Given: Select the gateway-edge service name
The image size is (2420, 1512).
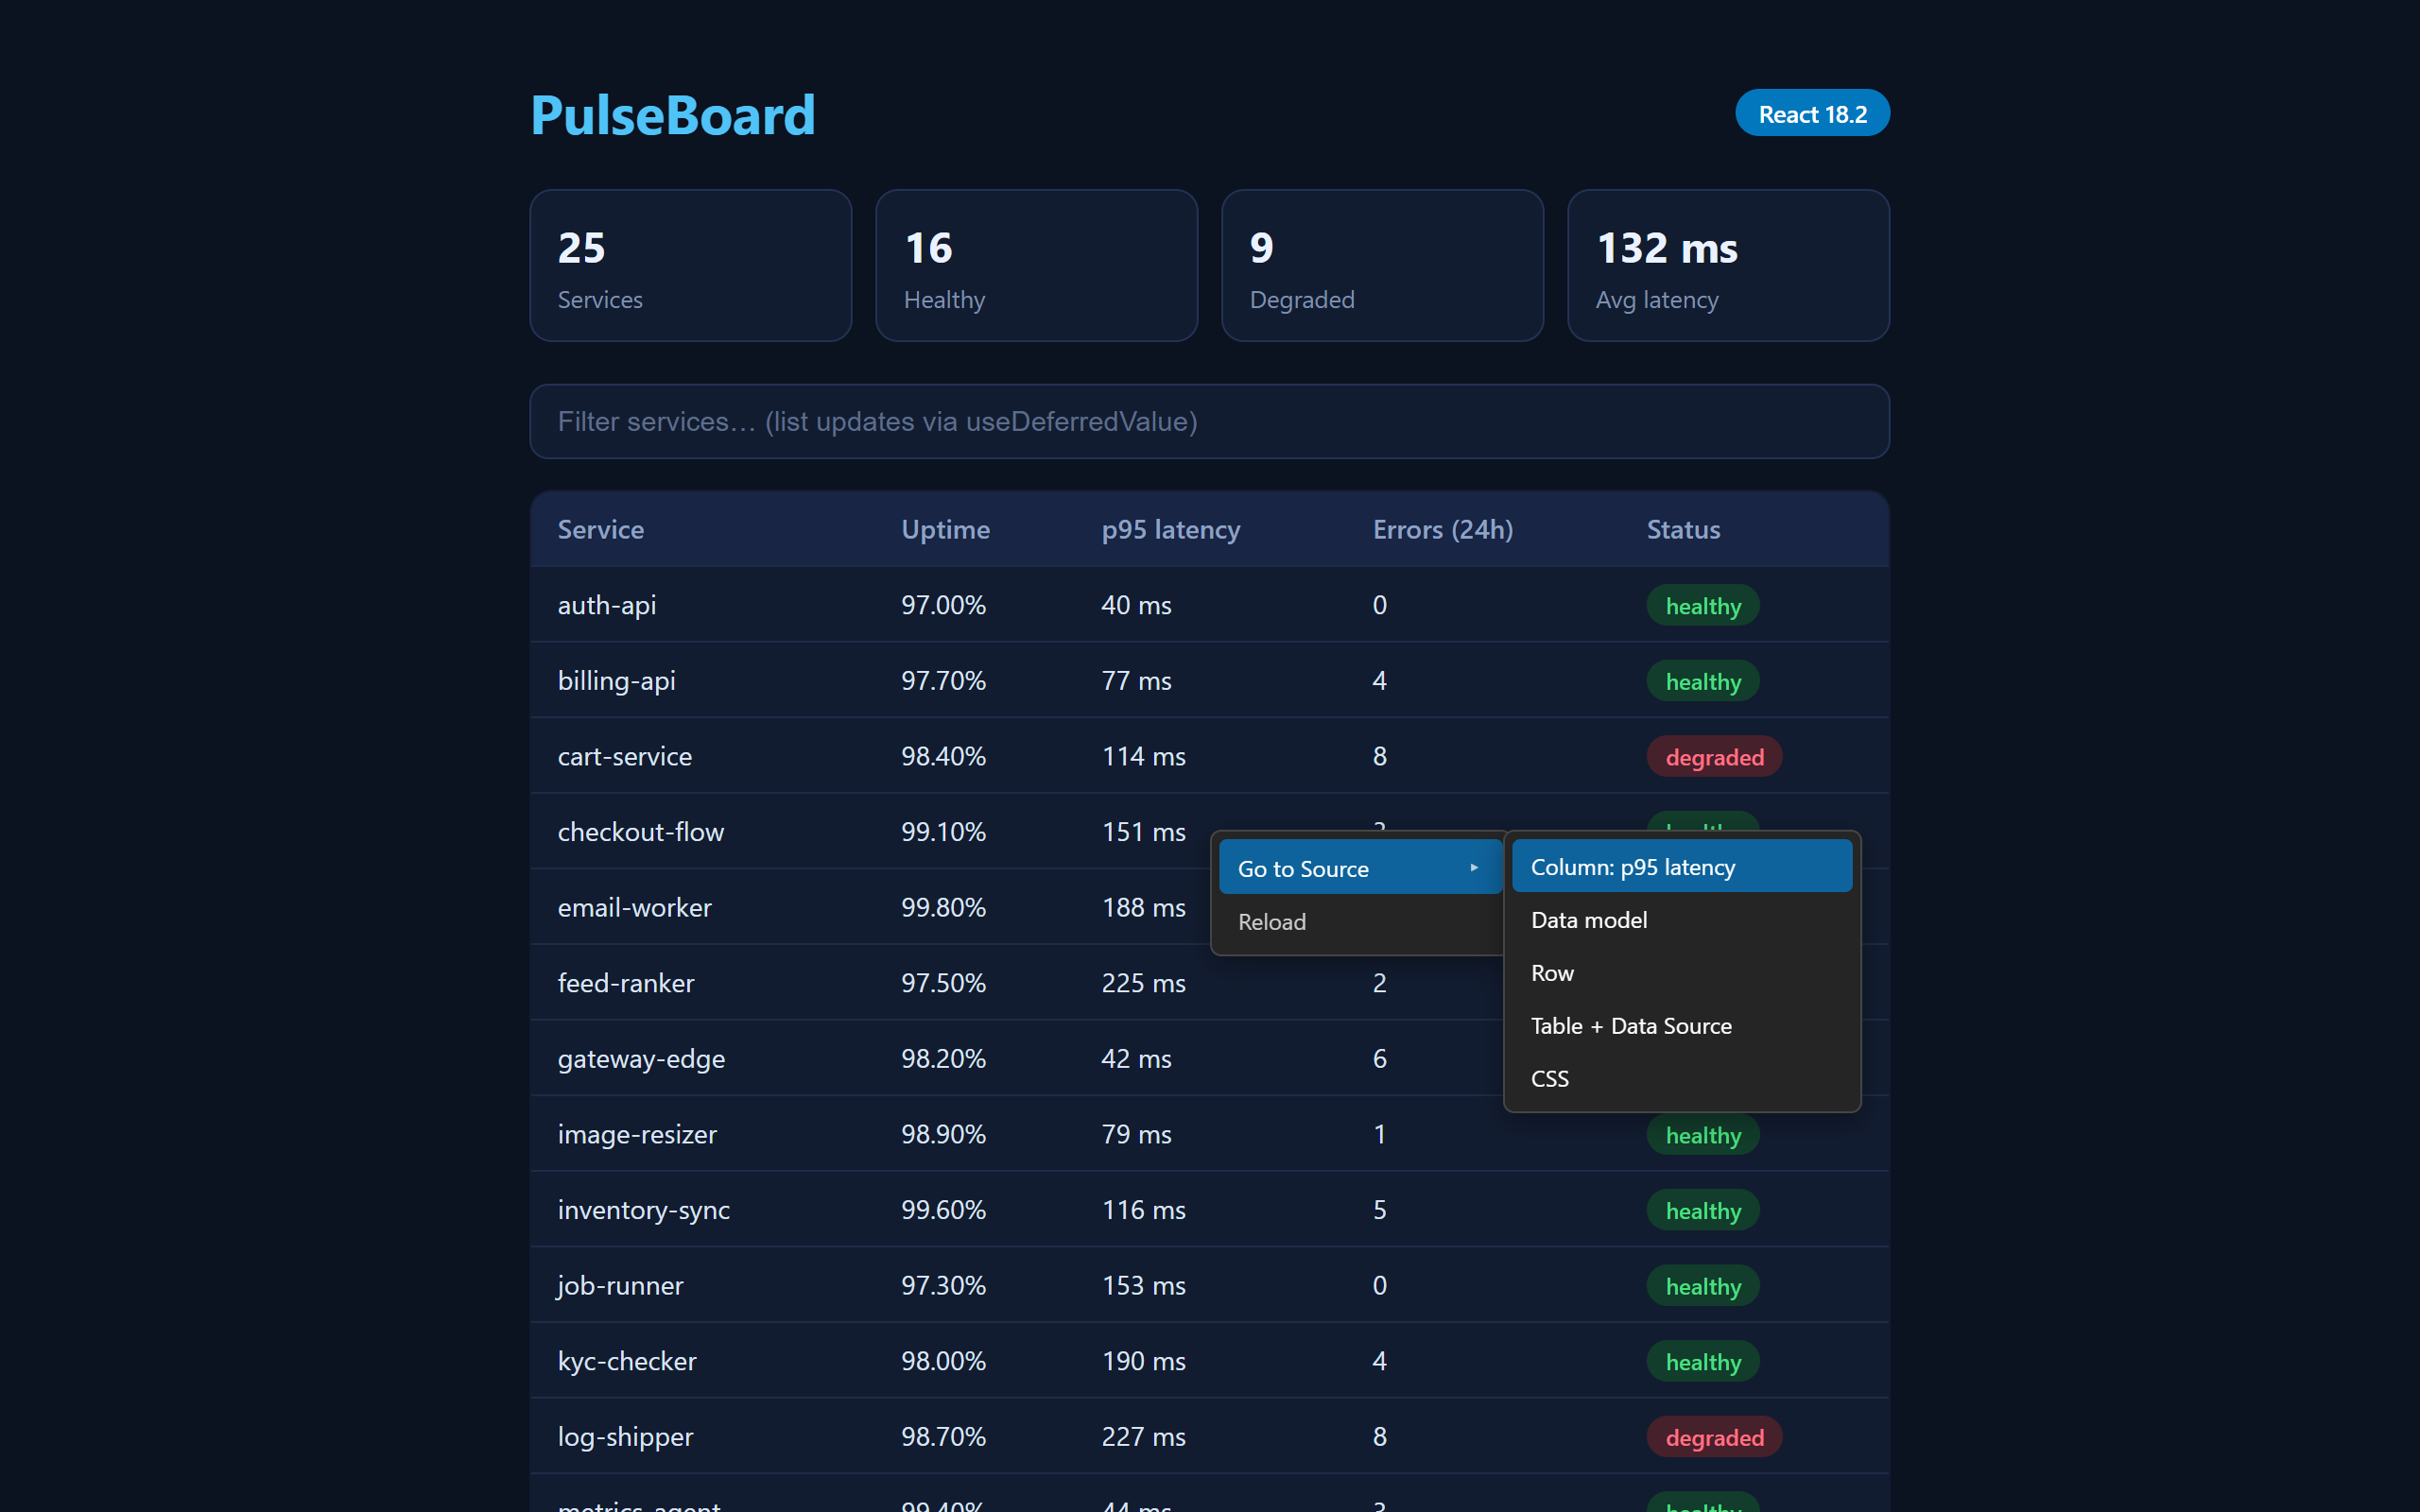Looking at the screenshot, I should [641, 1058].
